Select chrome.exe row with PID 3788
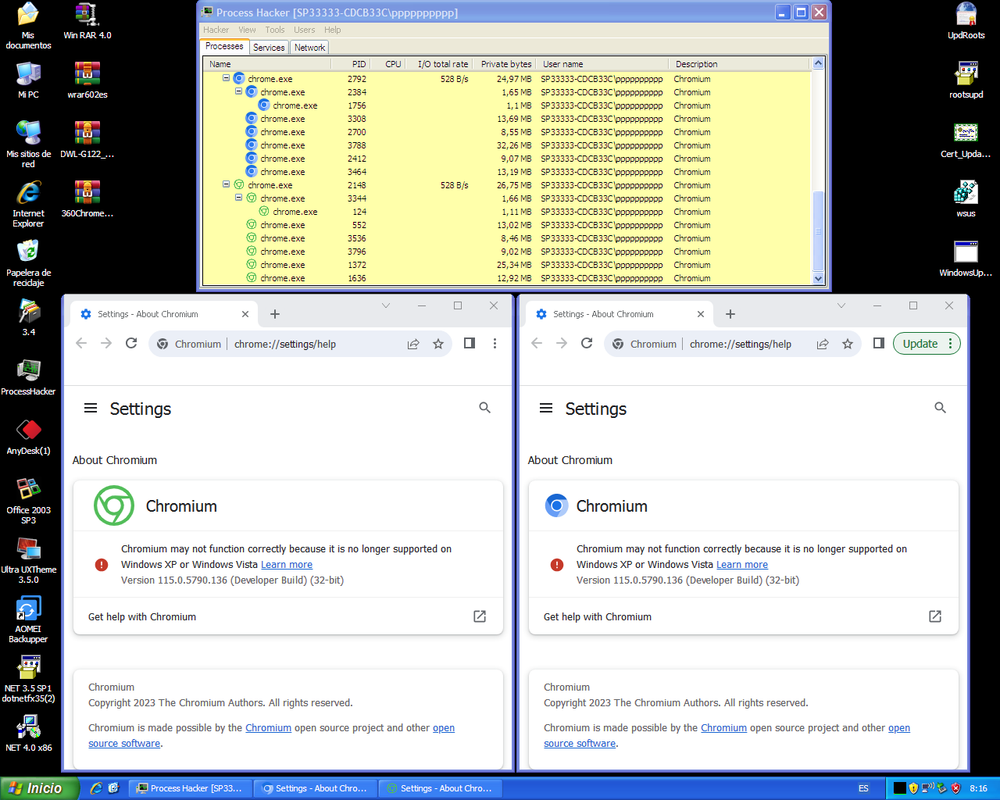The height and width of the screenshot is (800, 1000). pos(507,145)
